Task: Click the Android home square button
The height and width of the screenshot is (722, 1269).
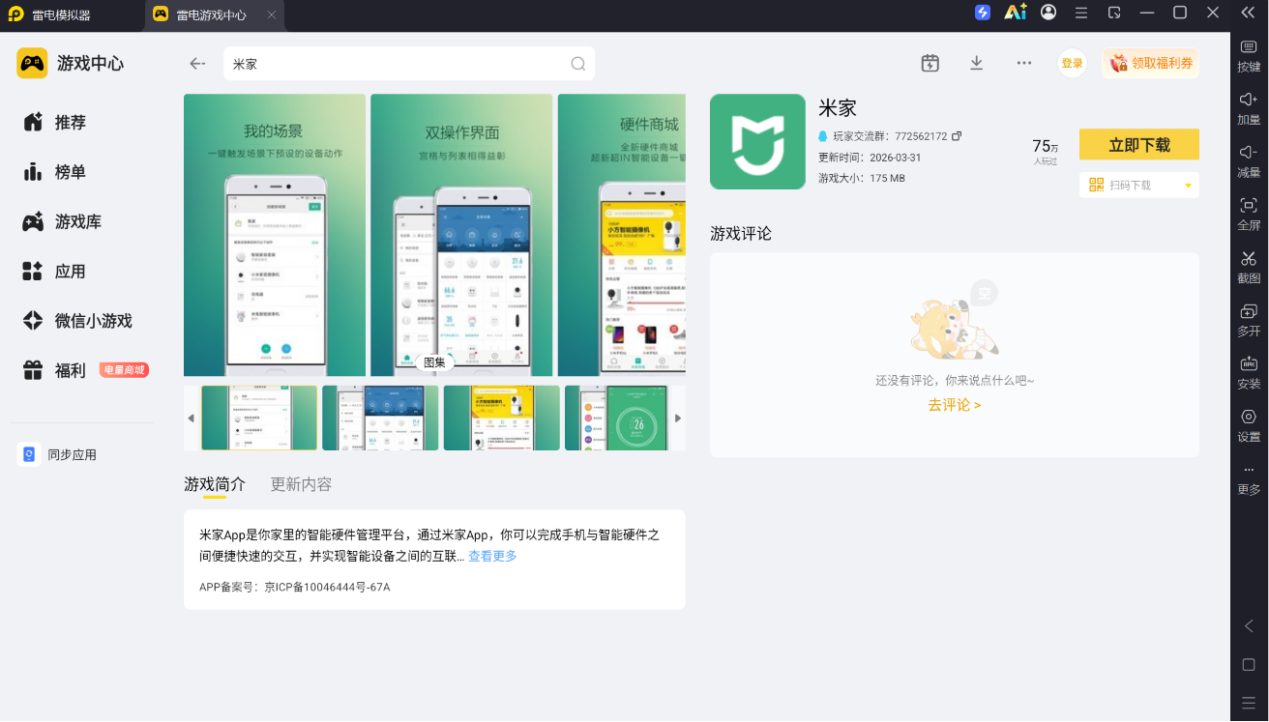Action: [1249, 665]
